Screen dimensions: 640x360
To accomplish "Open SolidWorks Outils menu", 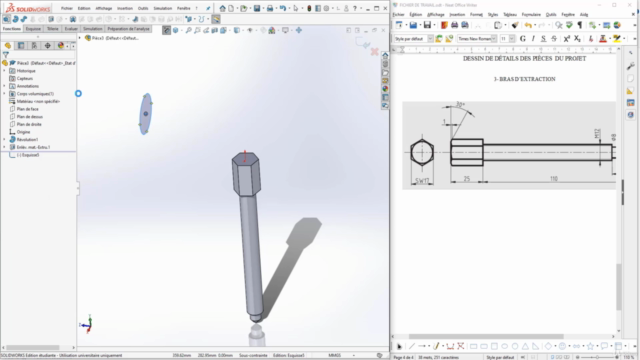I will click(x=143, y=8).
